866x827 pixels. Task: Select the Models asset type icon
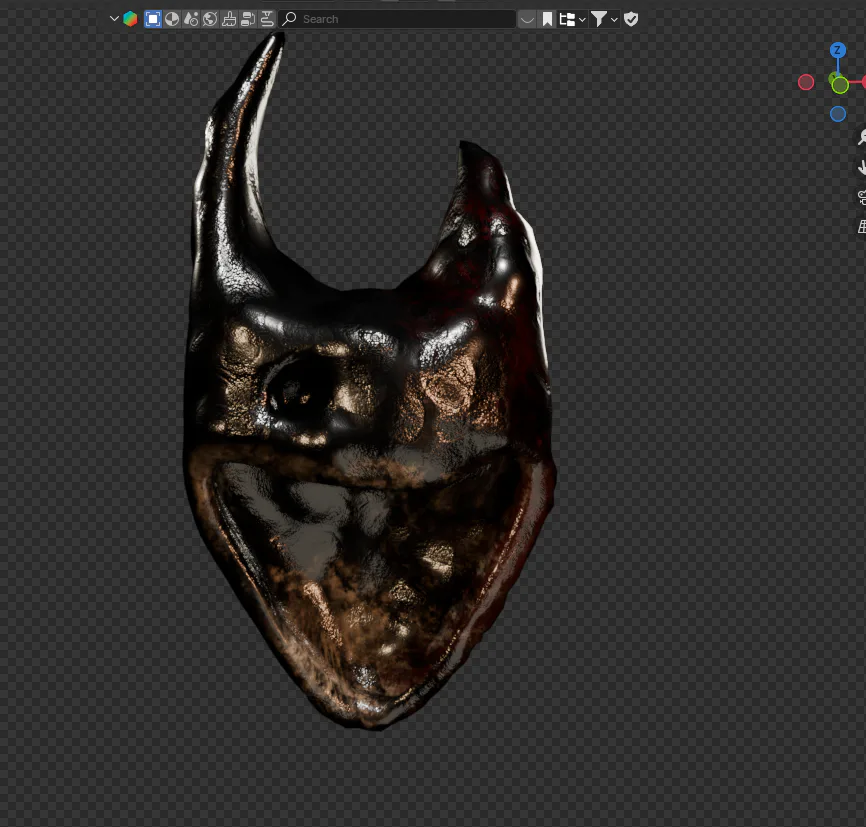[x=153, y=19]
